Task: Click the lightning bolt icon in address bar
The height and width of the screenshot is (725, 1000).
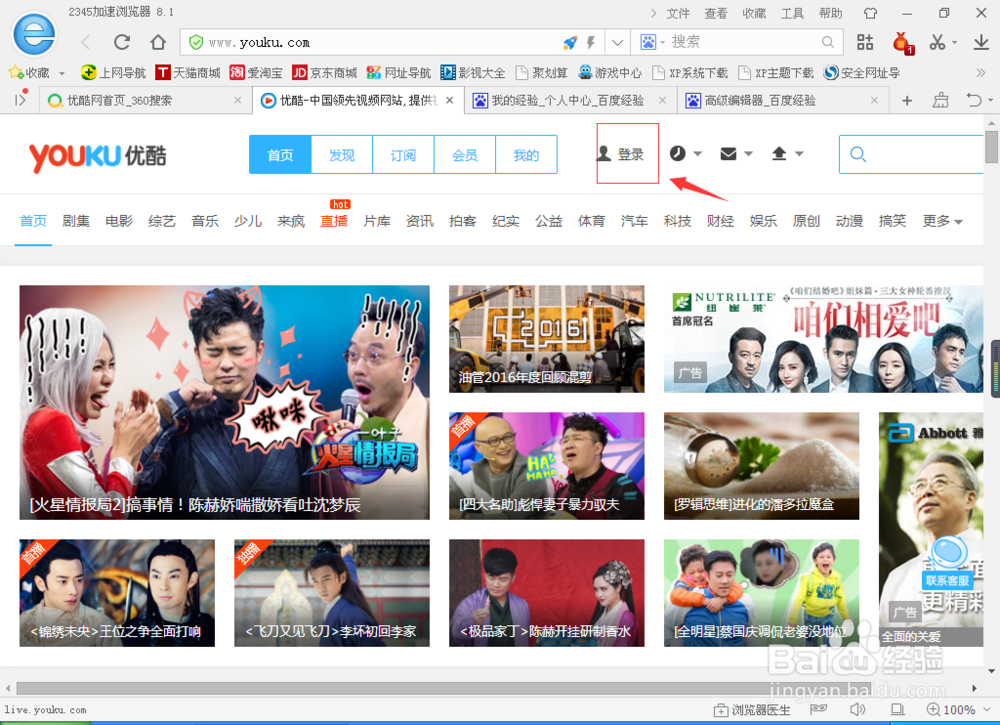Action: point(591,43)
